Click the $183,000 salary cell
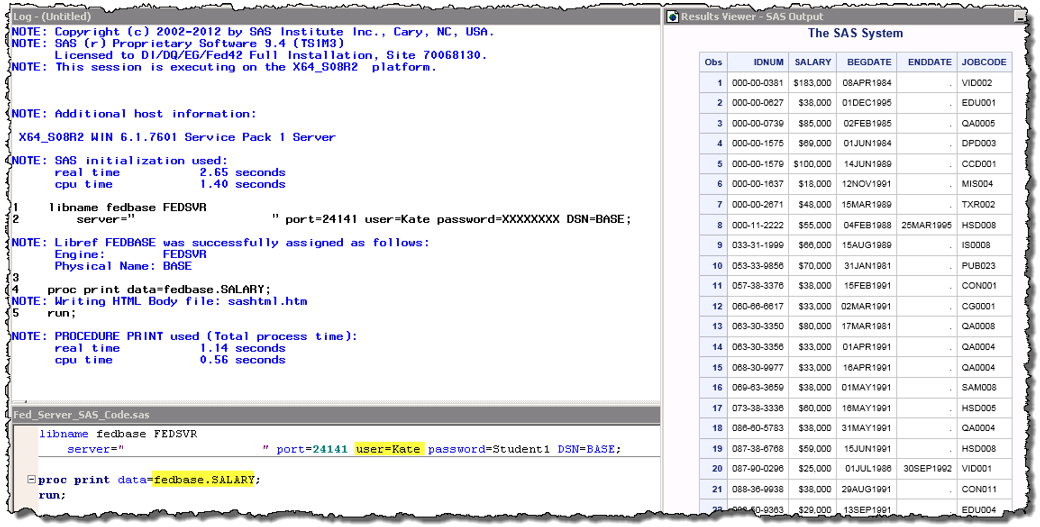The width and height of the screenshot is (1040, 527). 812,83
